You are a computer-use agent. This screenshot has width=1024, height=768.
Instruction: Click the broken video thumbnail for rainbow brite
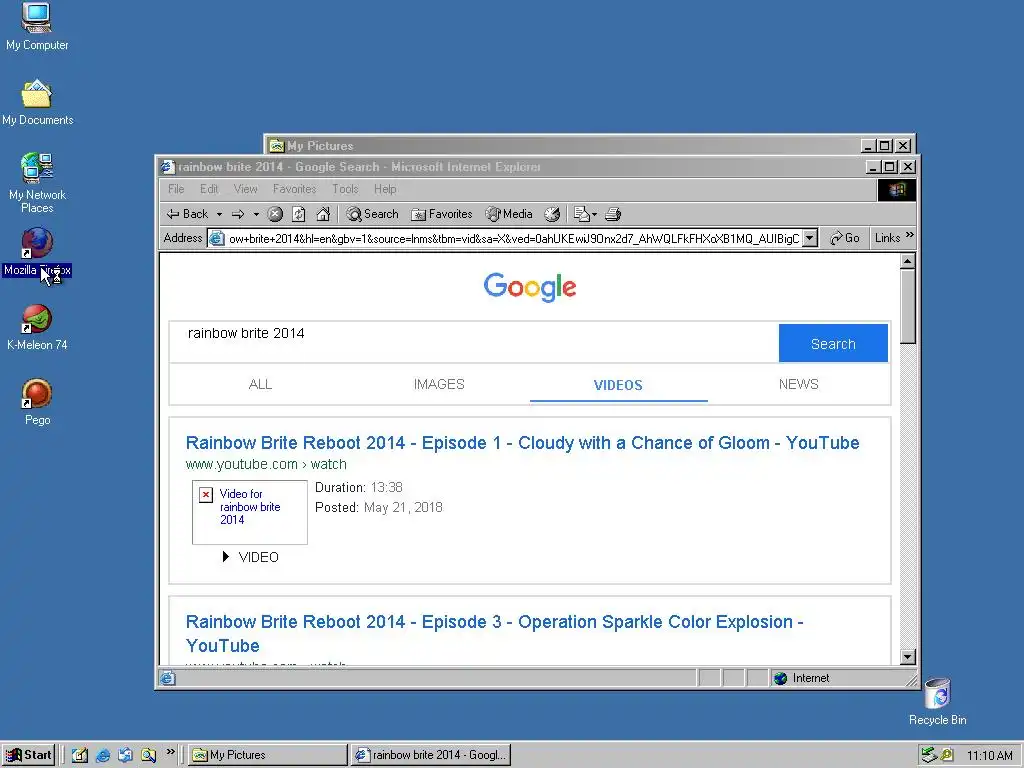coord(249,513)
